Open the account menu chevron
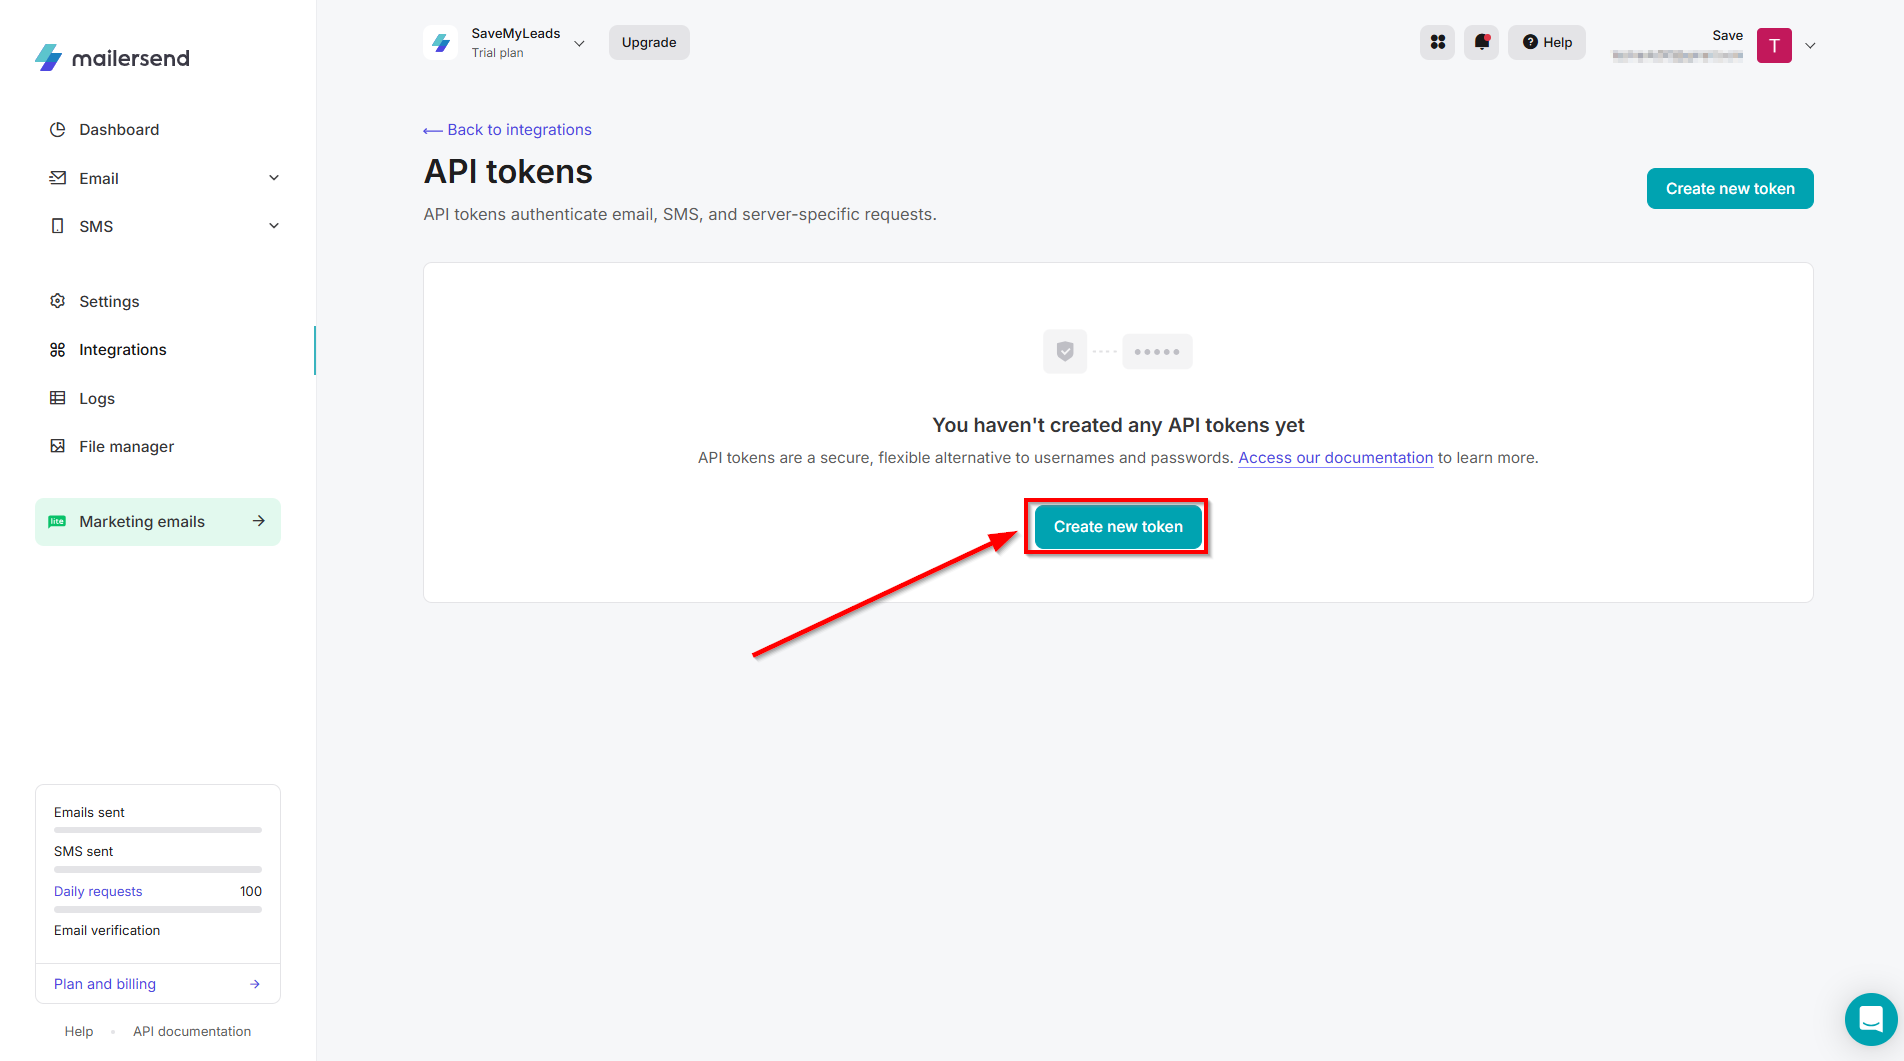The width and height of the screenshot is (1904, 1061). coord(1810,45)
